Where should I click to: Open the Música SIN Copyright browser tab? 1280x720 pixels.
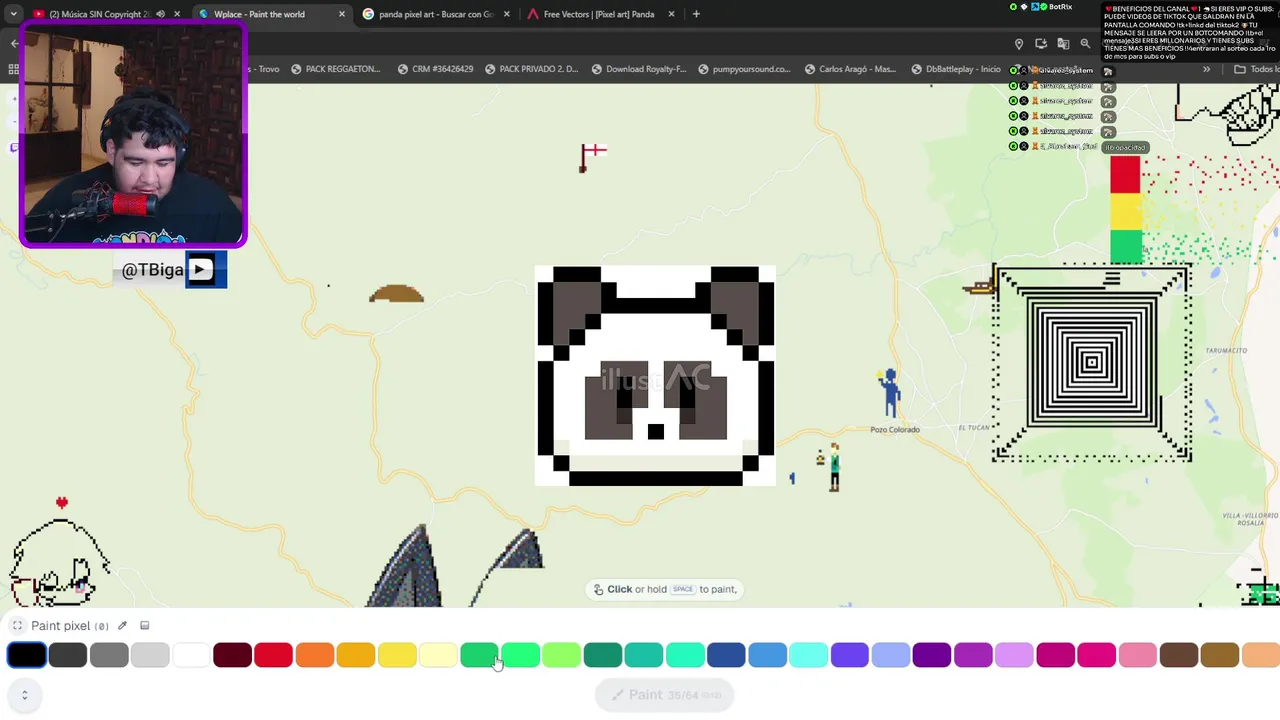98,14
